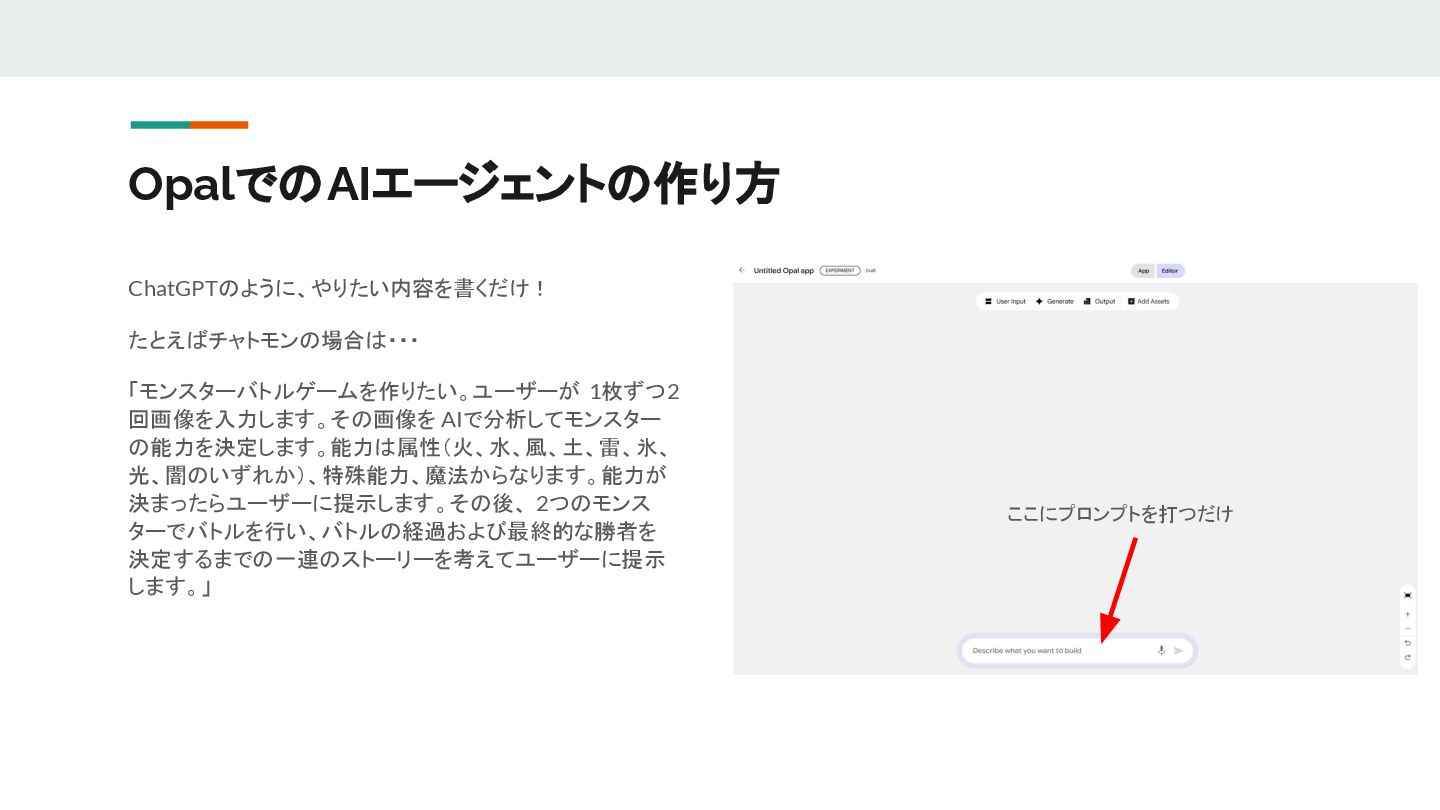The width and height of the screenshot is (1440, 810).
Task: Click the Untitled Opal app title
Action: (x=784, y=270)
